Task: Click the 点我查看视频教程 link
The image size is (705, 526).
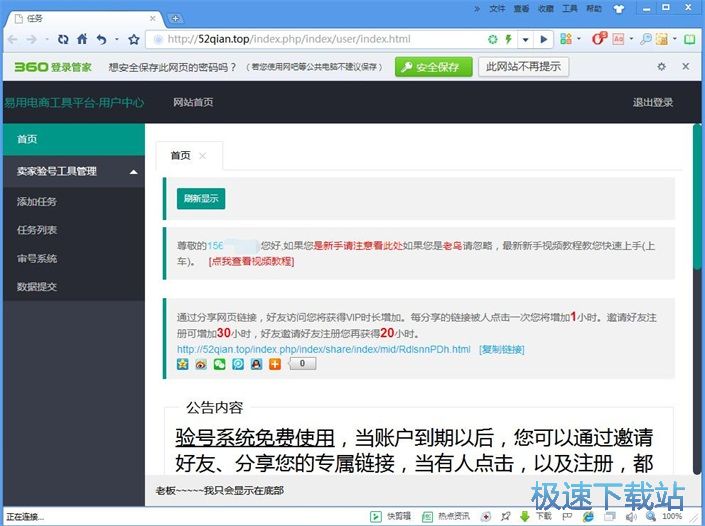Action: point(251,262)
